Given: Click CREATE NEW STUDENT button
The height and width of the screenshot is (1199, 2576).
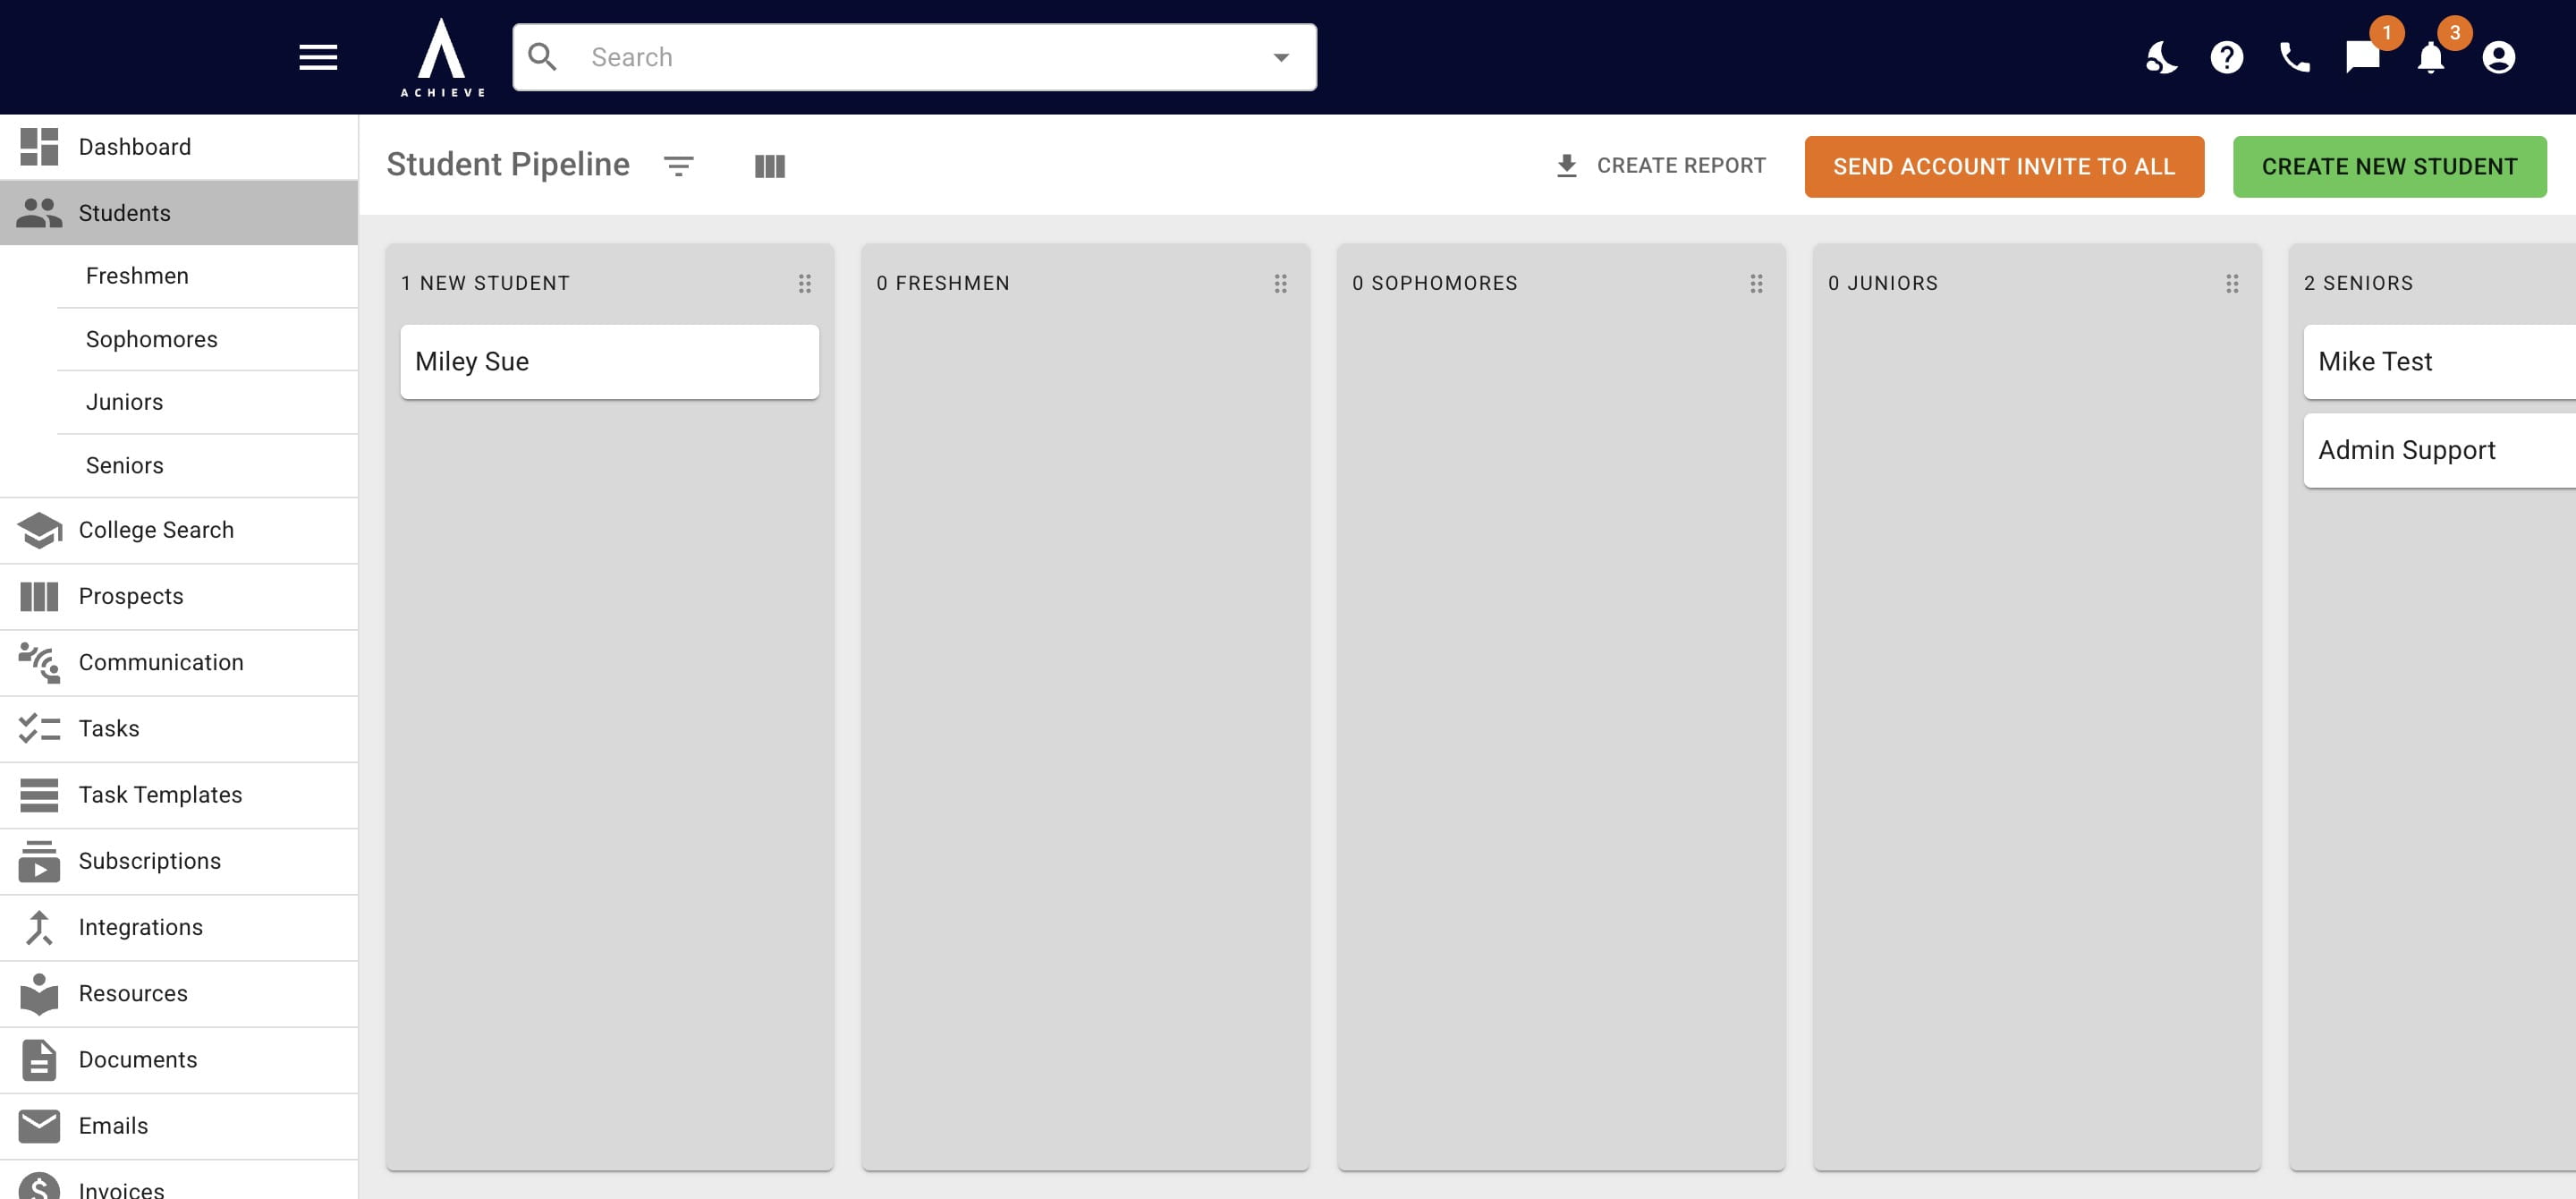Looking at the screenshot, I should tap(2389, 166).
